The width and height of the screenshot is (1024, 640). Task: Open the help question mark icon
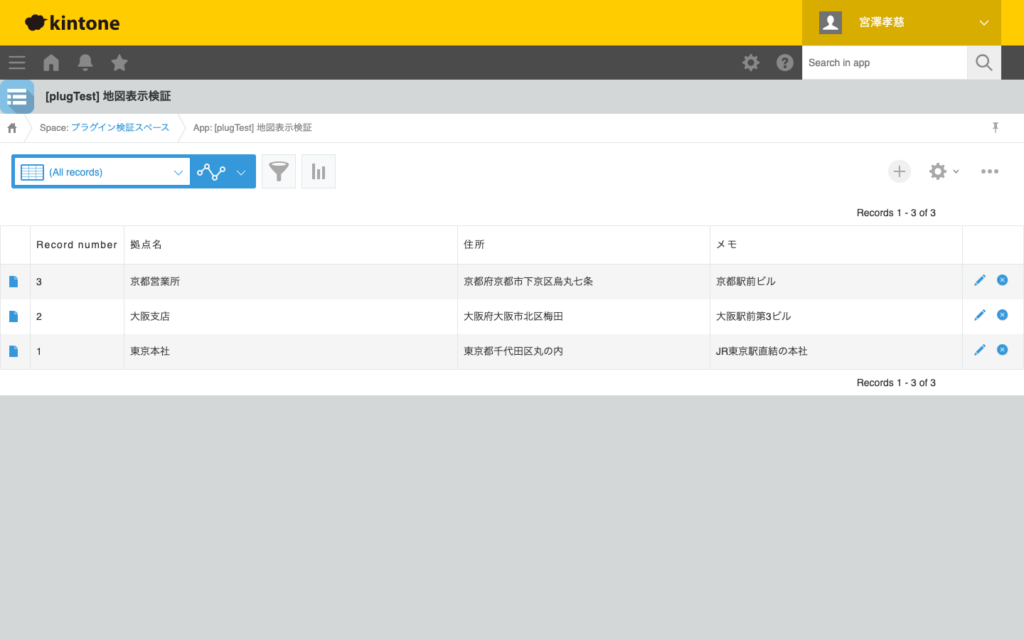[x=785, y=63]
